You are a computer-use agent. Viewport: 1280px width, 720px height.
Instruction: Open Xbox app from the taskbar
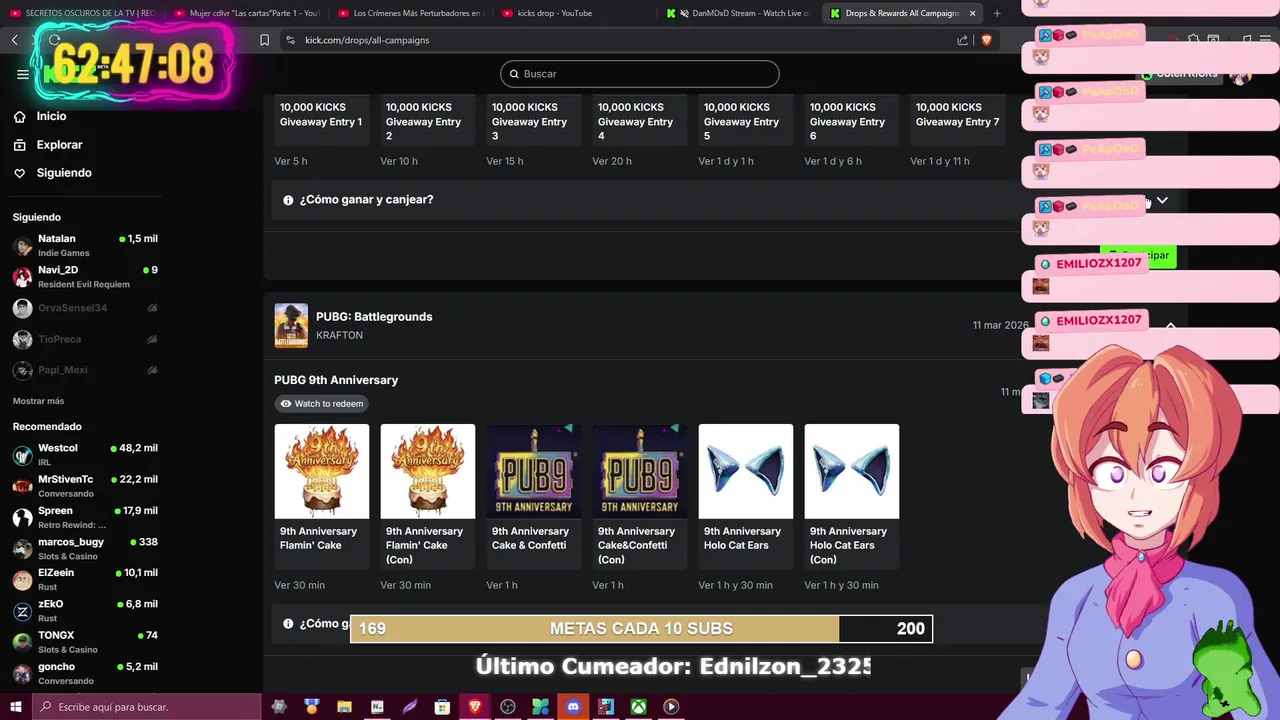coord(638,707)
